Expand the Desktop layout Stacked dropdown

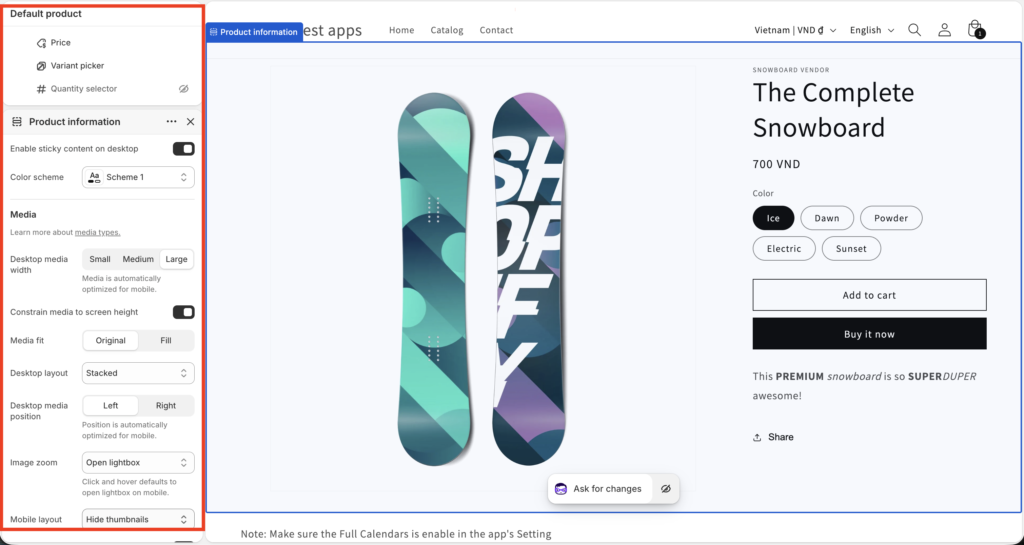(138, 373)
